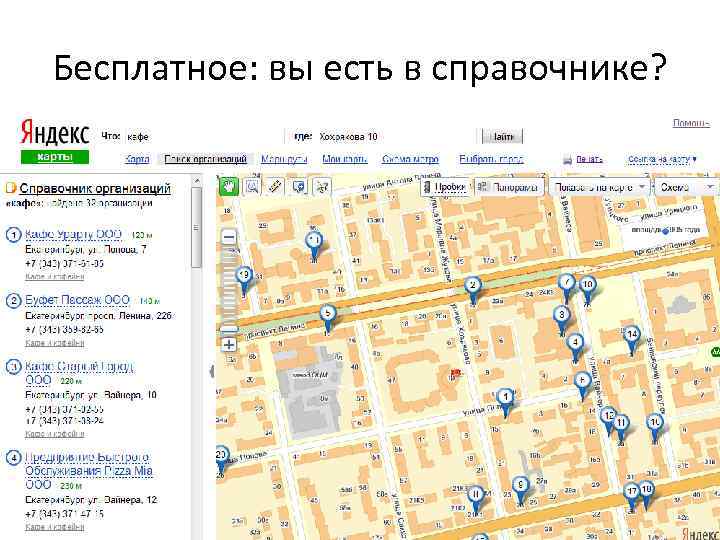720x540 pixels.
Task: Select the ruler distance tool
Action: coord(275,186)
